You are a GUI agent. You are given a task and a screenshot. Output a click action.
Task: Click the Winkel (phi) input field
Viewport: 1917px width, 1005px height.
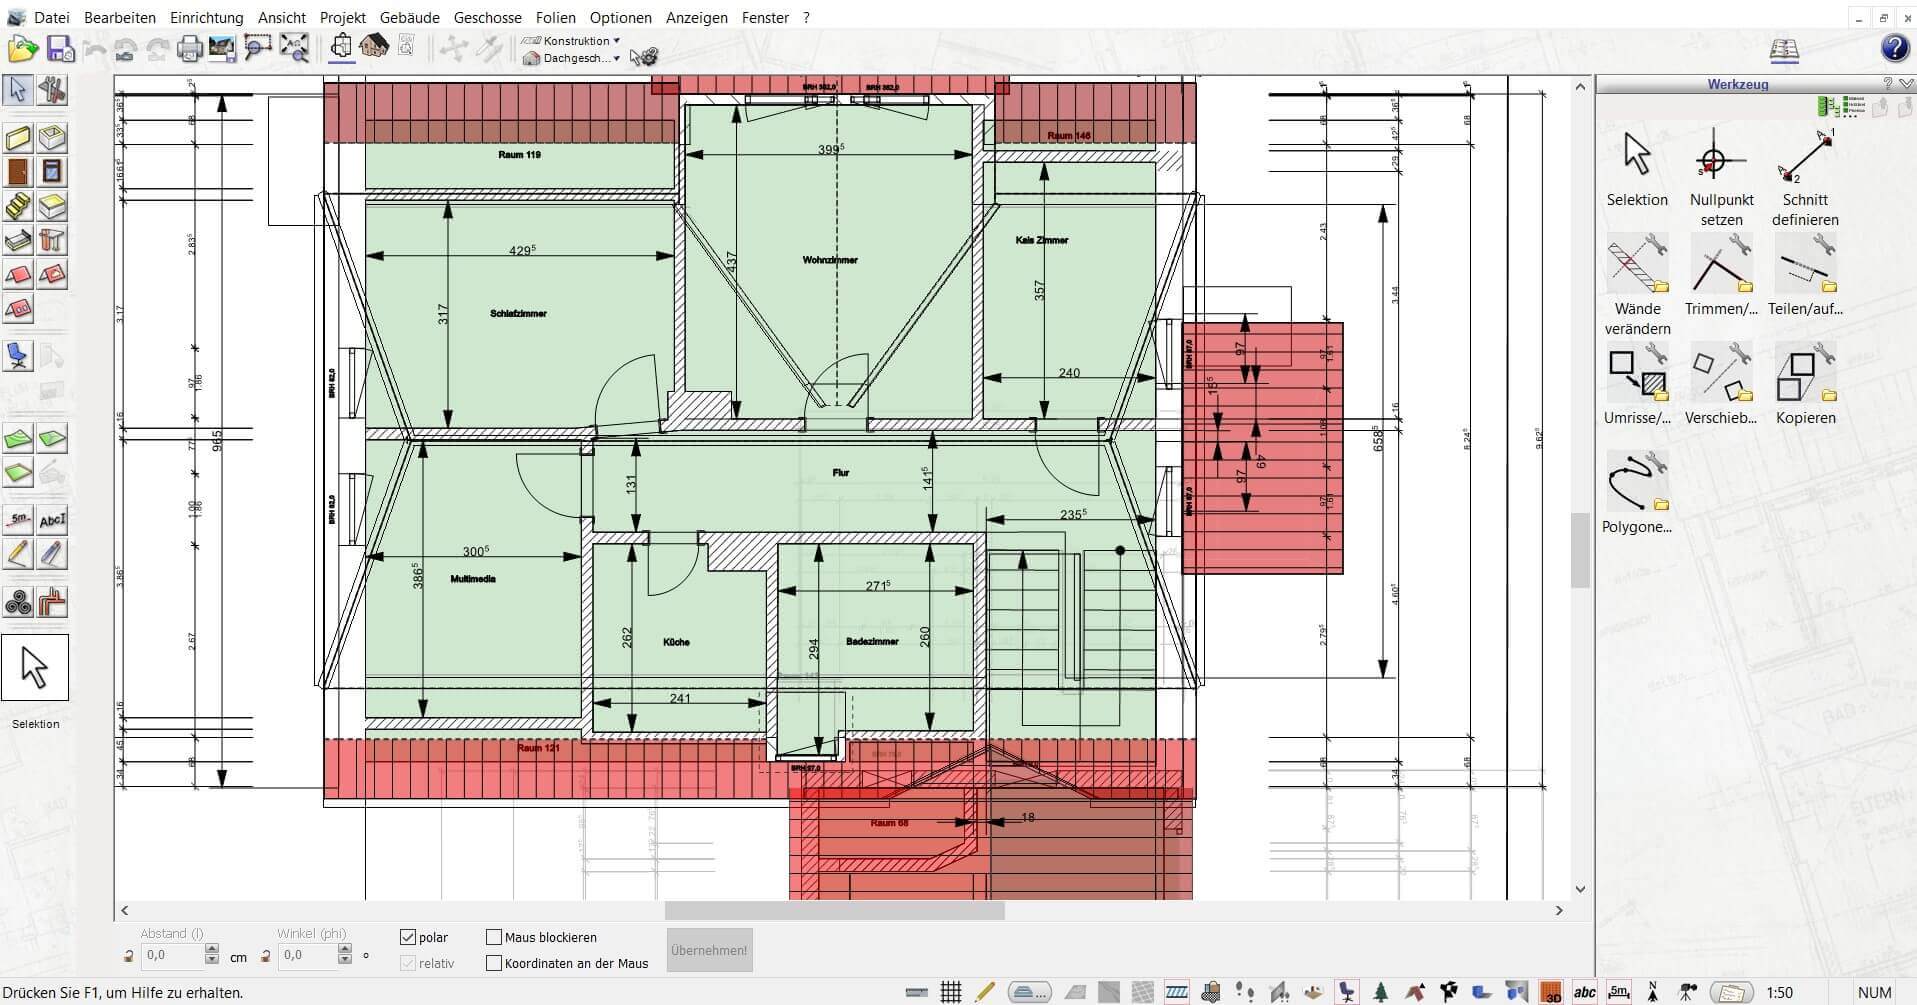pyautogui.click(x=306, y=955)
